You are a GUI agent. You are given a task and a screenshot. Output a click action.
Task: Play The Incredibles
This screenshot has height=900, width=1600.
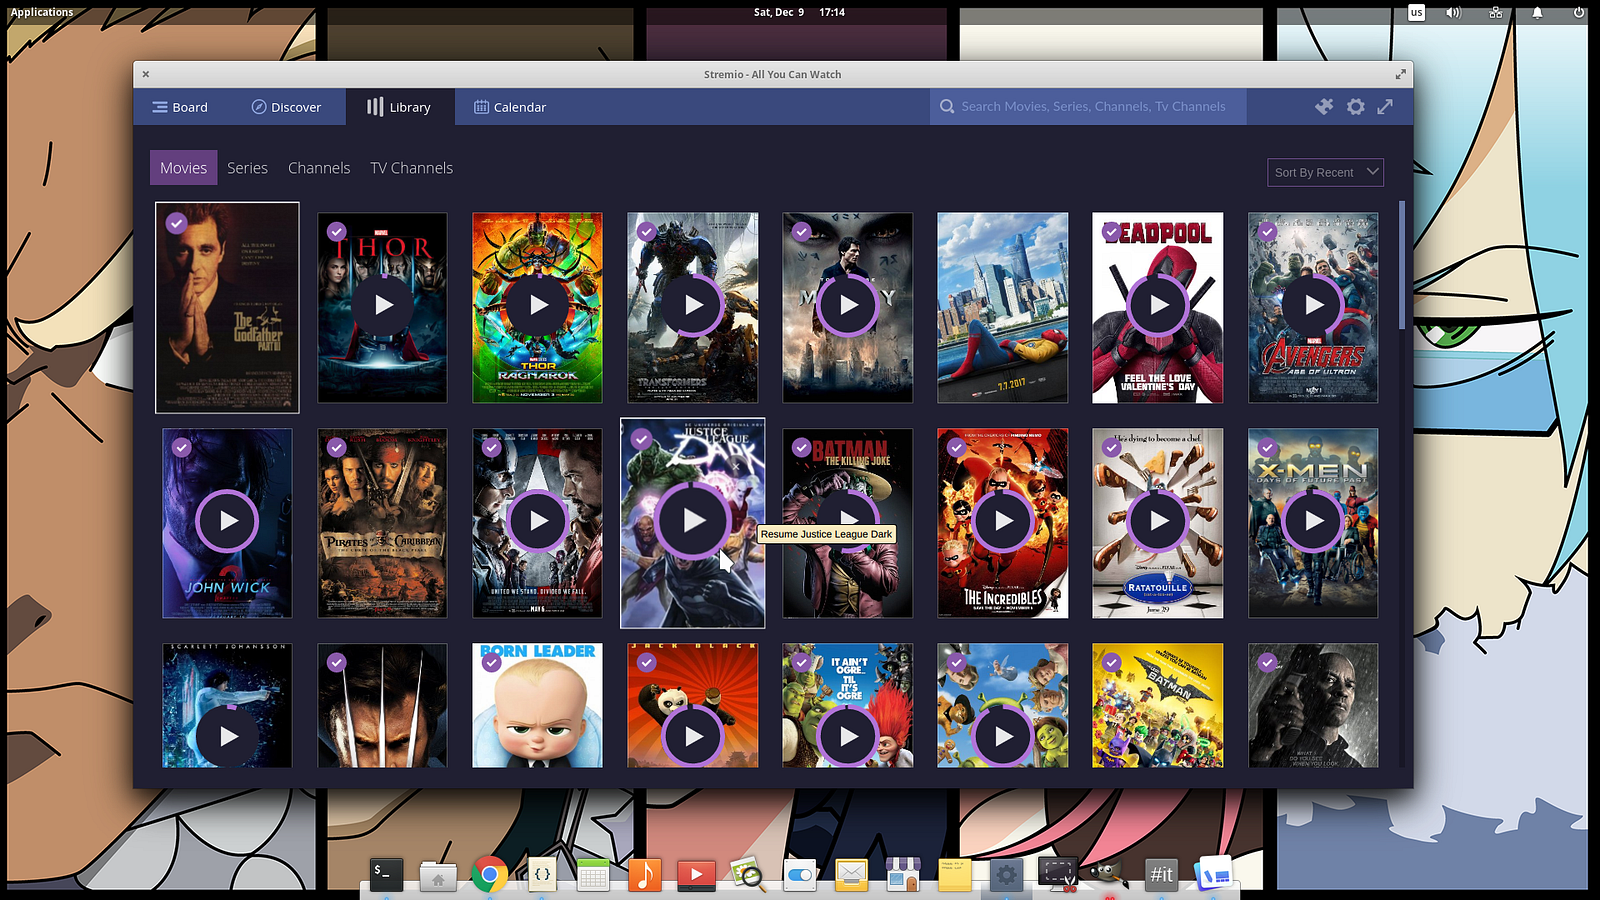pos(1003,521)
